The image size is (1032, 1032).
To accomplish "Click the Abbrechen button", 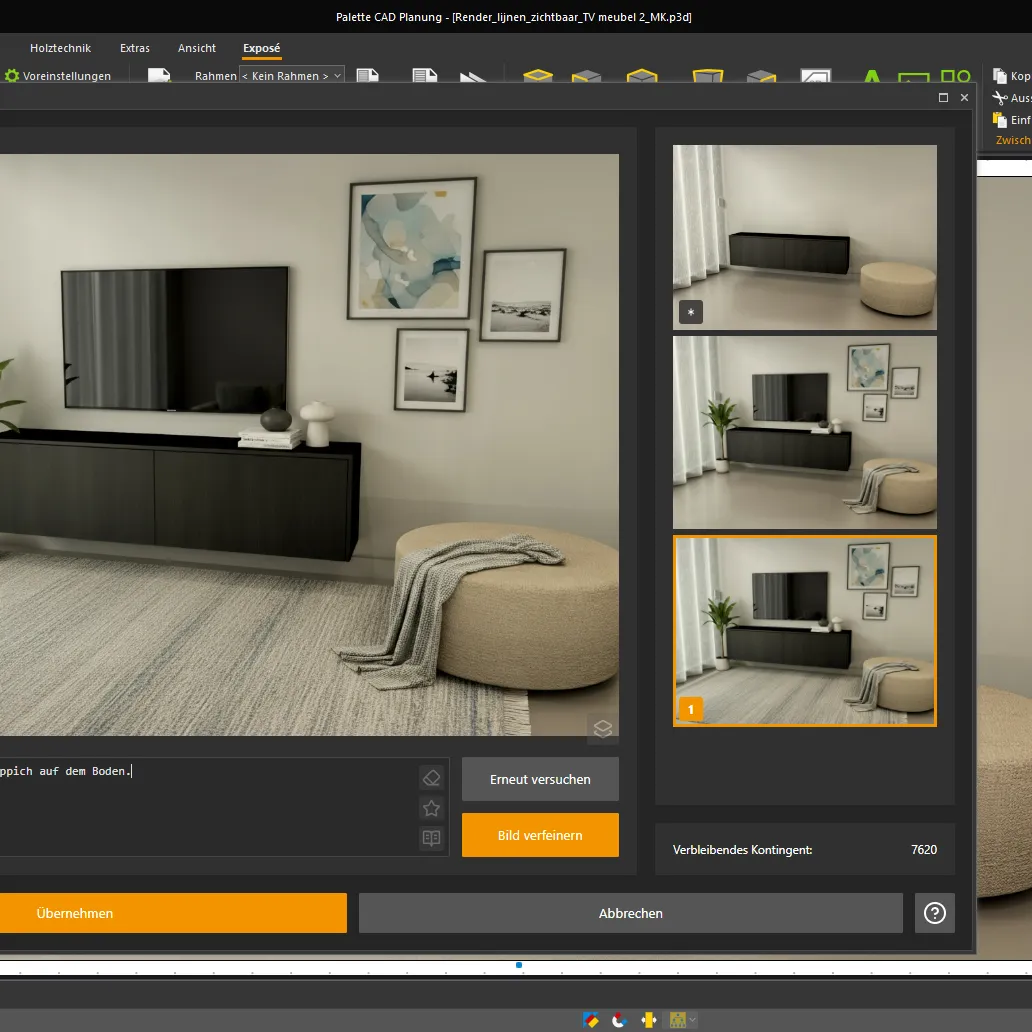I will point(631,913).
